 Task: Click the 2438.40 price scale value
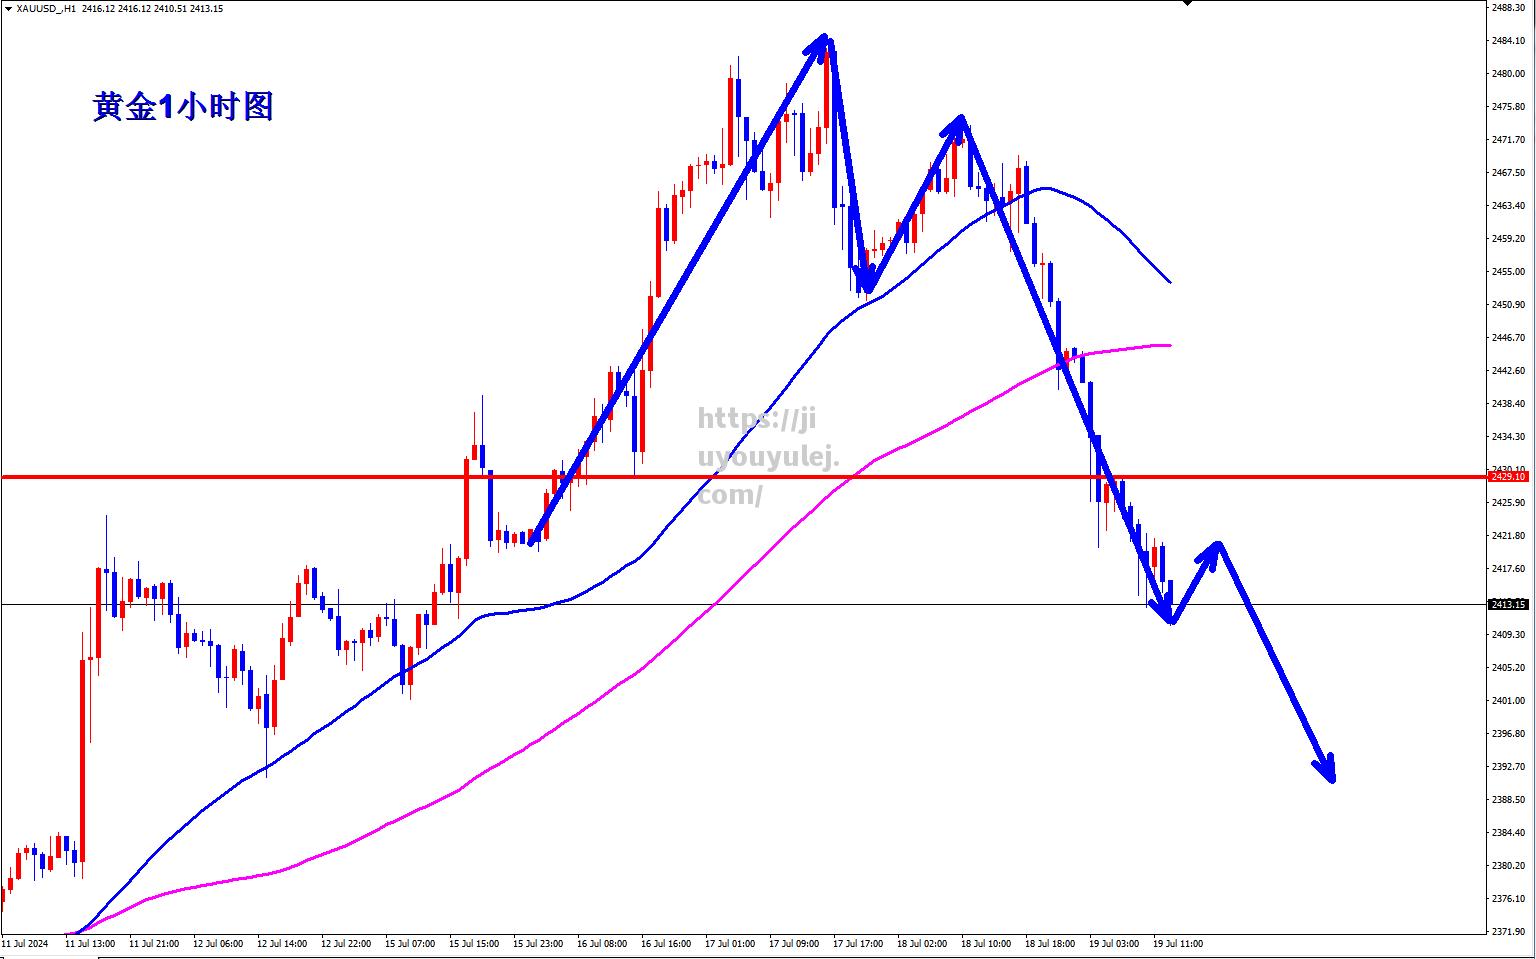tap(1508, 404)
